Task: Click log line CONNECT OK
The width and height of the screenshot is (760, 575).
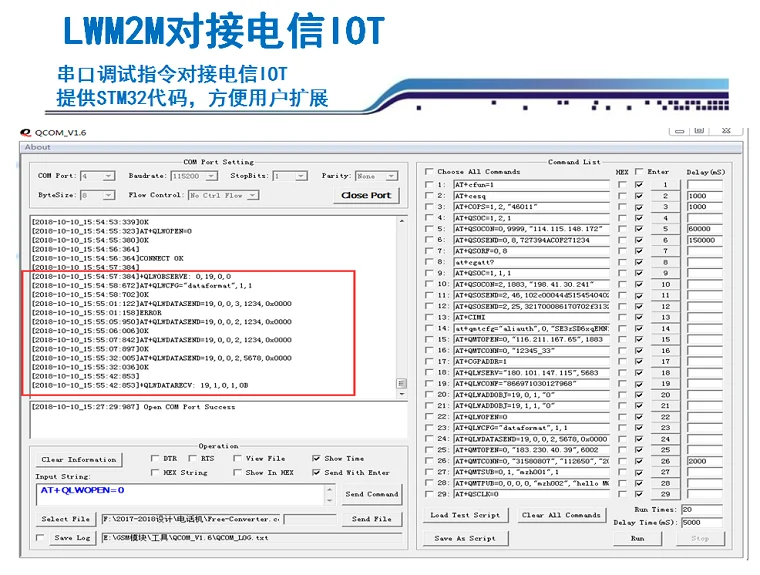Action: tap(108, 258)
